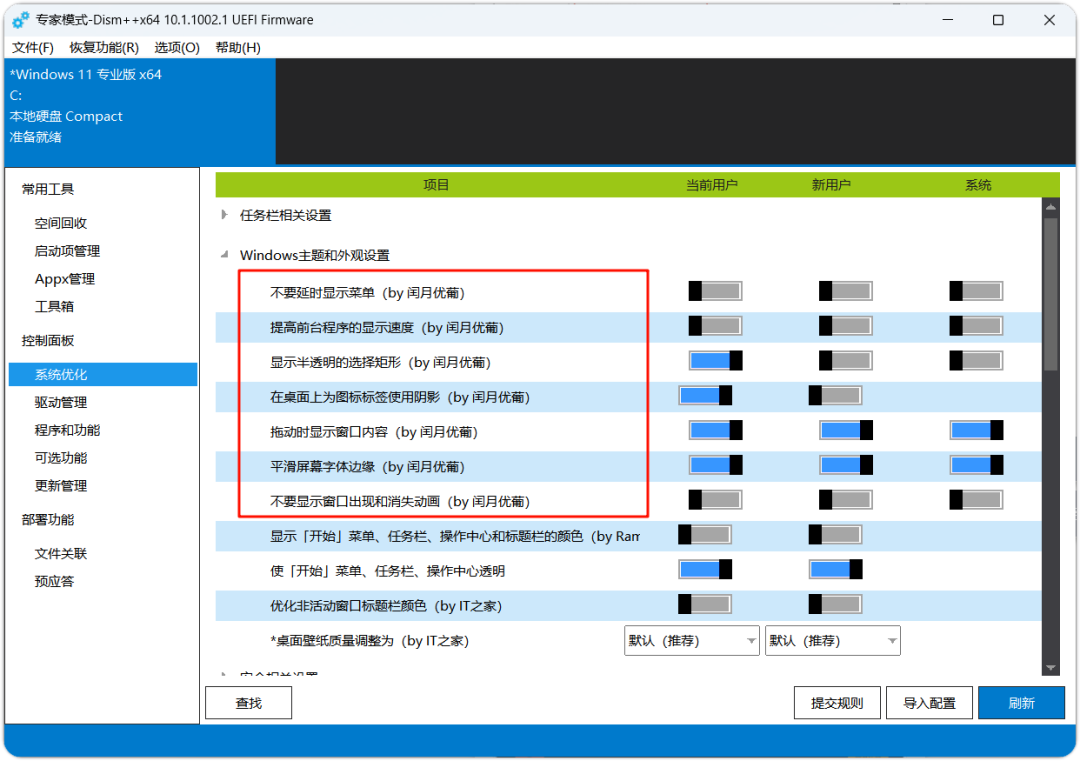Disable 平滑屏幕字体边缘 for 系统

(975, 465)
